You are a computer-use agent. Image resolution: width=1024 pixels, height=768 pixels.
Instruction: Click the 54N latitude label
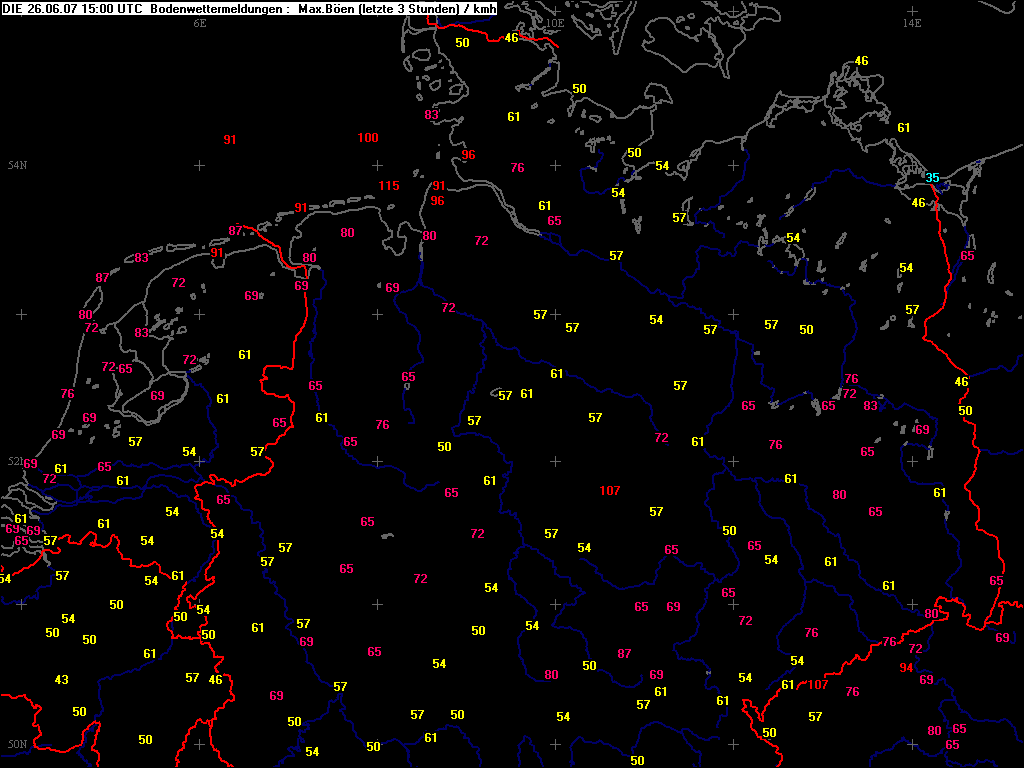[17, 165]
